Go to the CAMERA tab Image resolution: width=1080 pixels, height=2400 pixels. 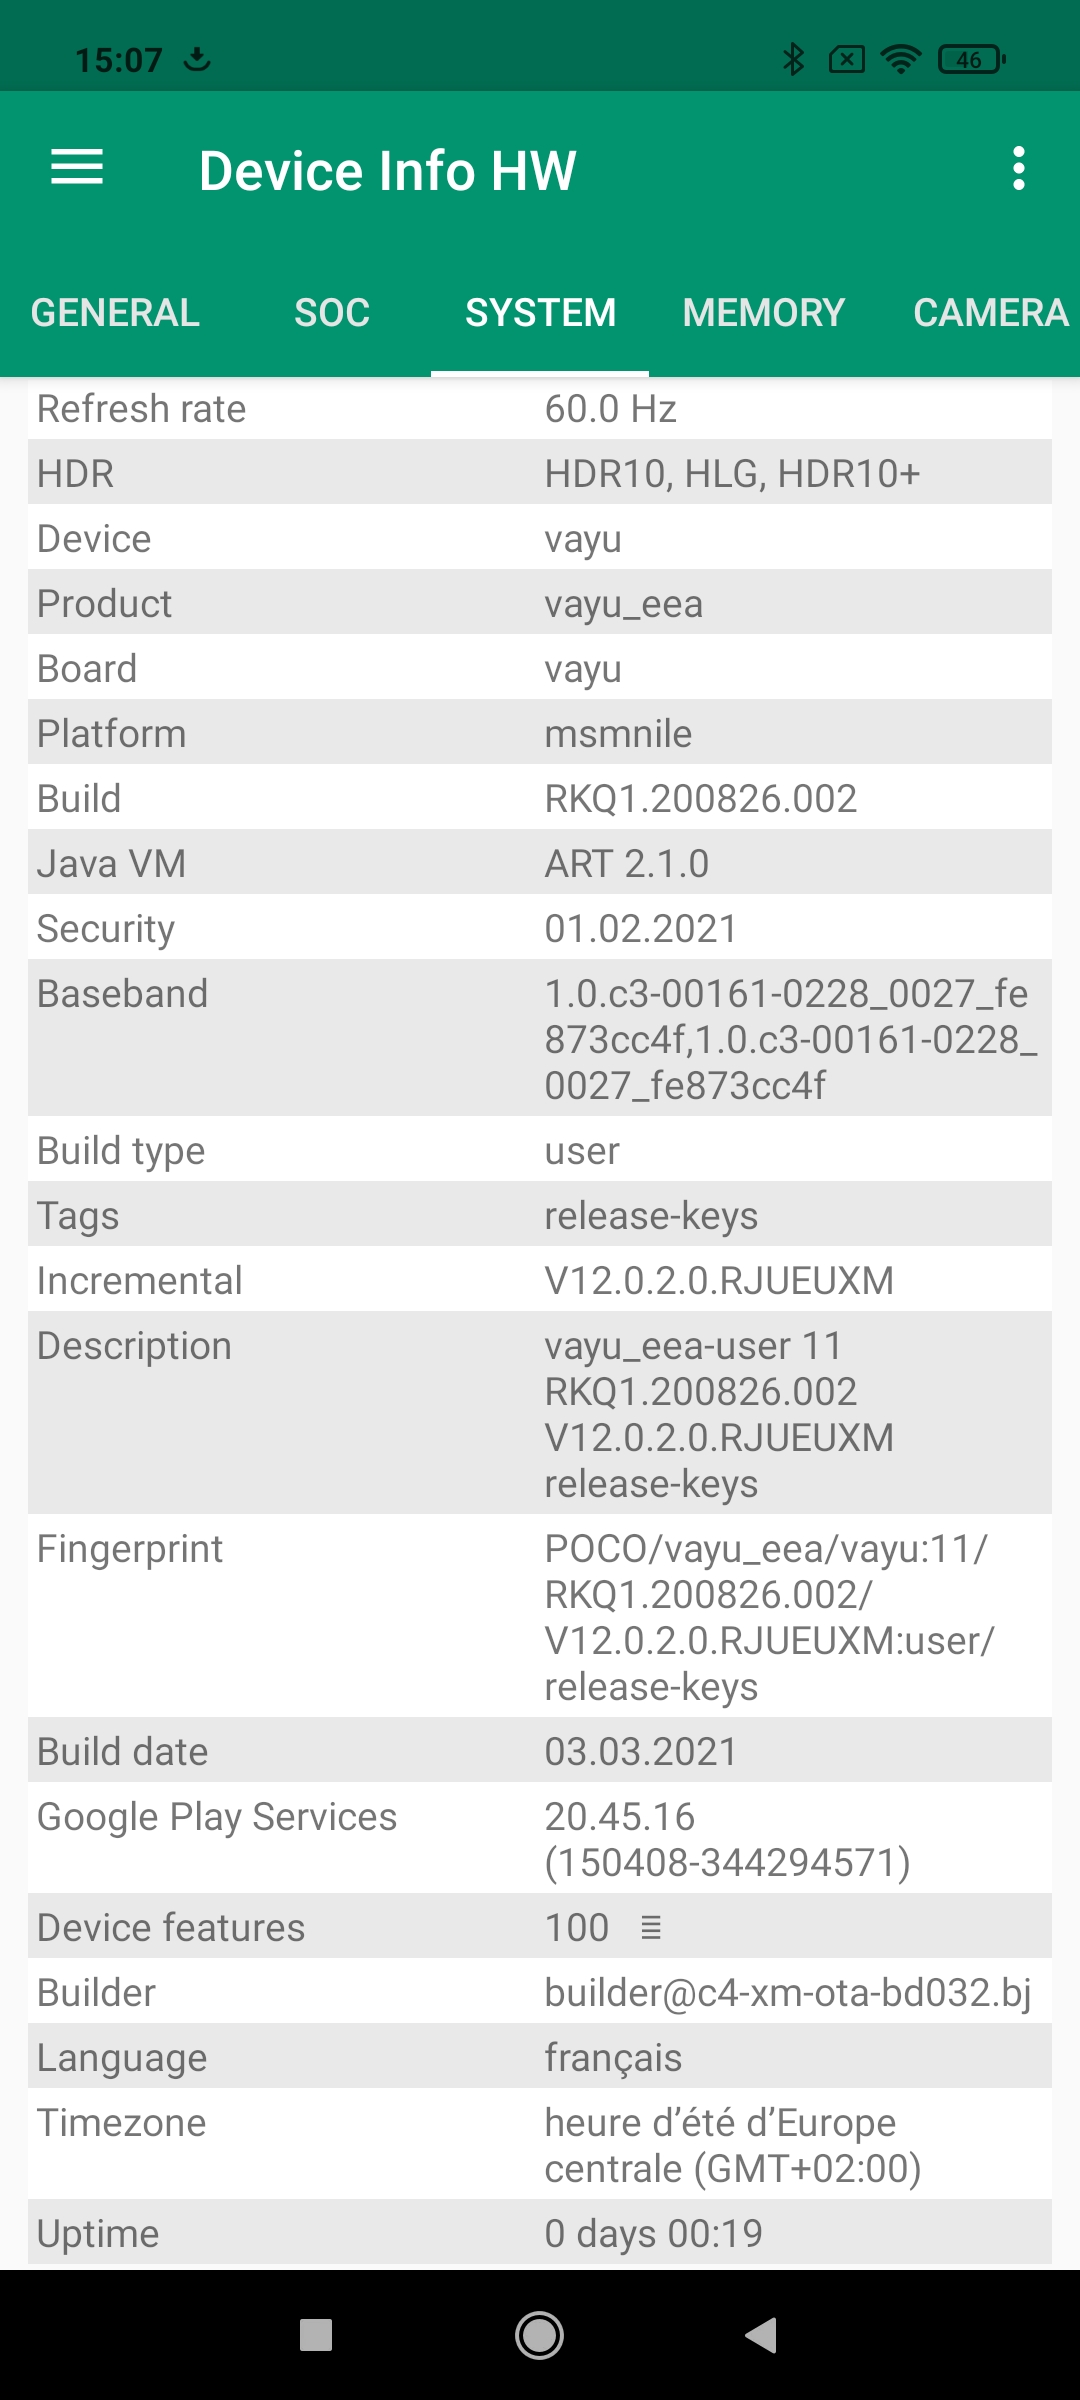point(990,313)
